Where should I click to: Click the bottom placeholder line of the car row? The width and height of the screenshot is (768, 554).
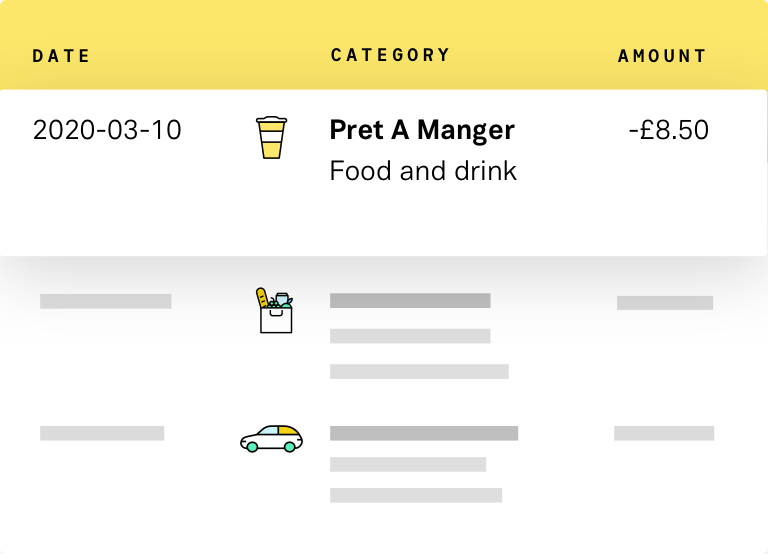tap(416, 495)
